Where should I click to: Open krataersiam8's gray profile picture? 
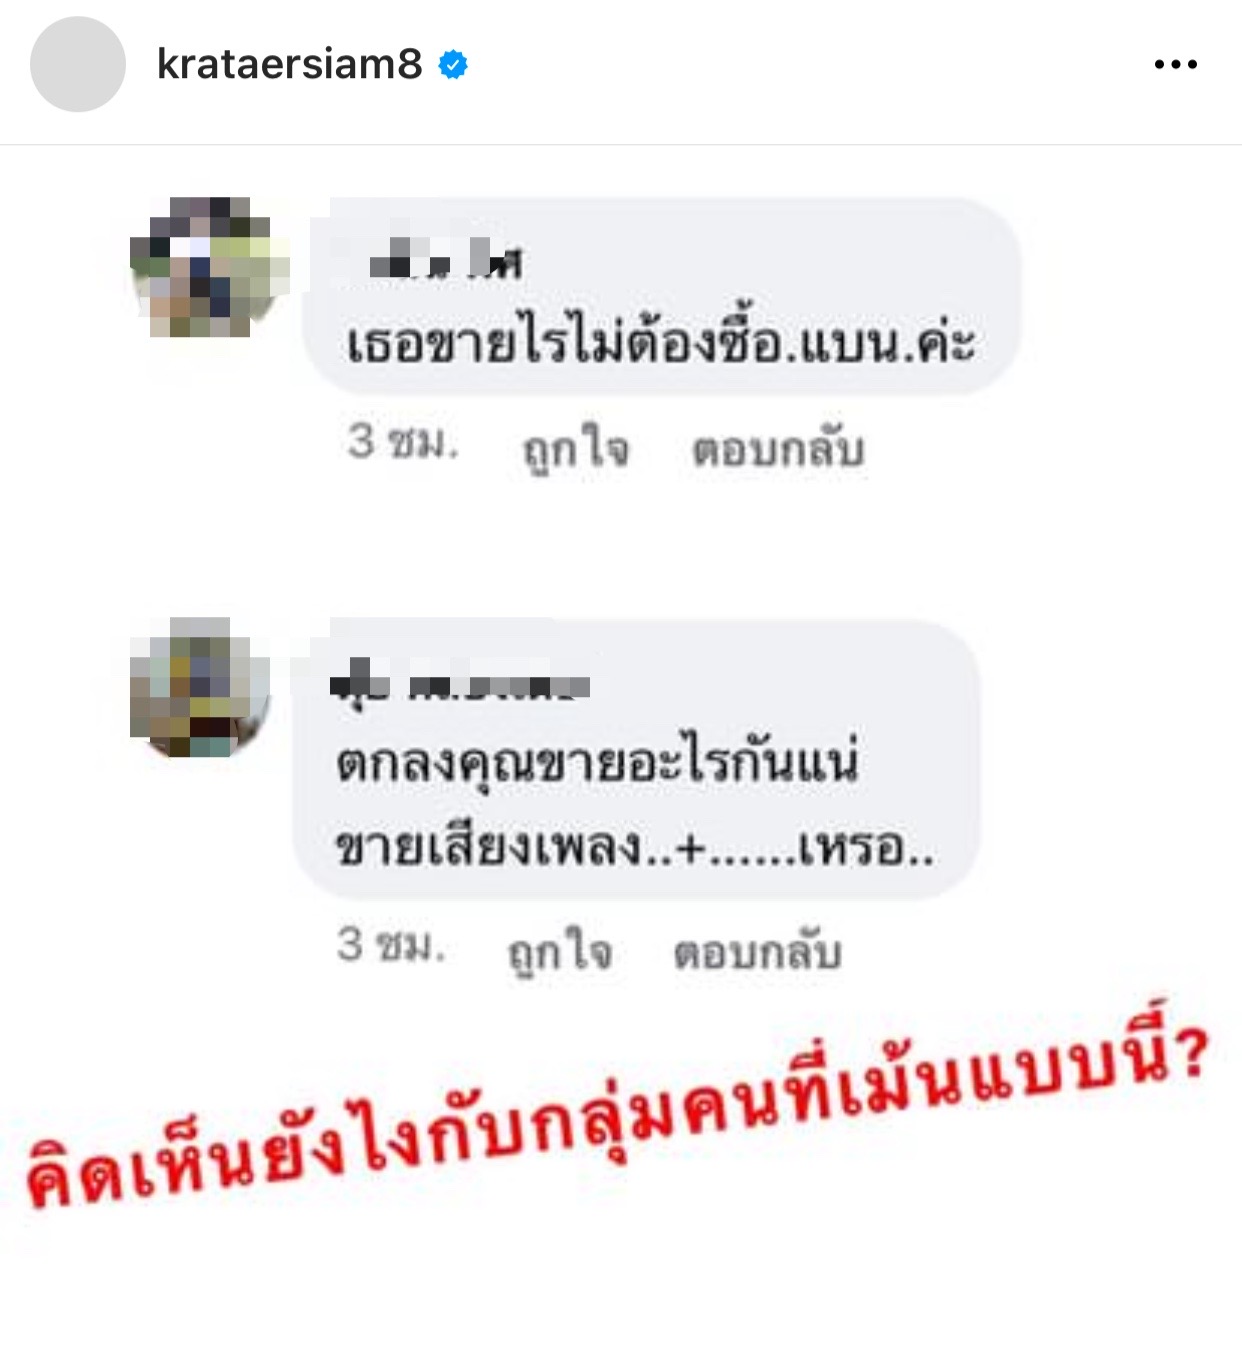pos(78,64)
